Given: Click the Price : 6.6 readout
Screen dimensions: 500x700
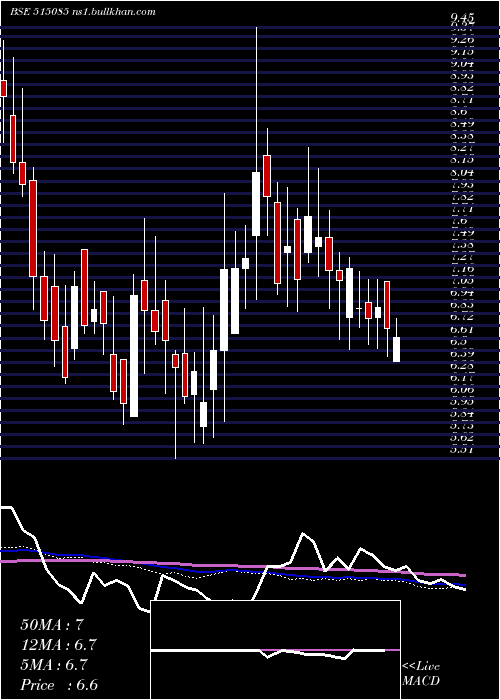Looking at the screenshot, I should tap(59, 685).
